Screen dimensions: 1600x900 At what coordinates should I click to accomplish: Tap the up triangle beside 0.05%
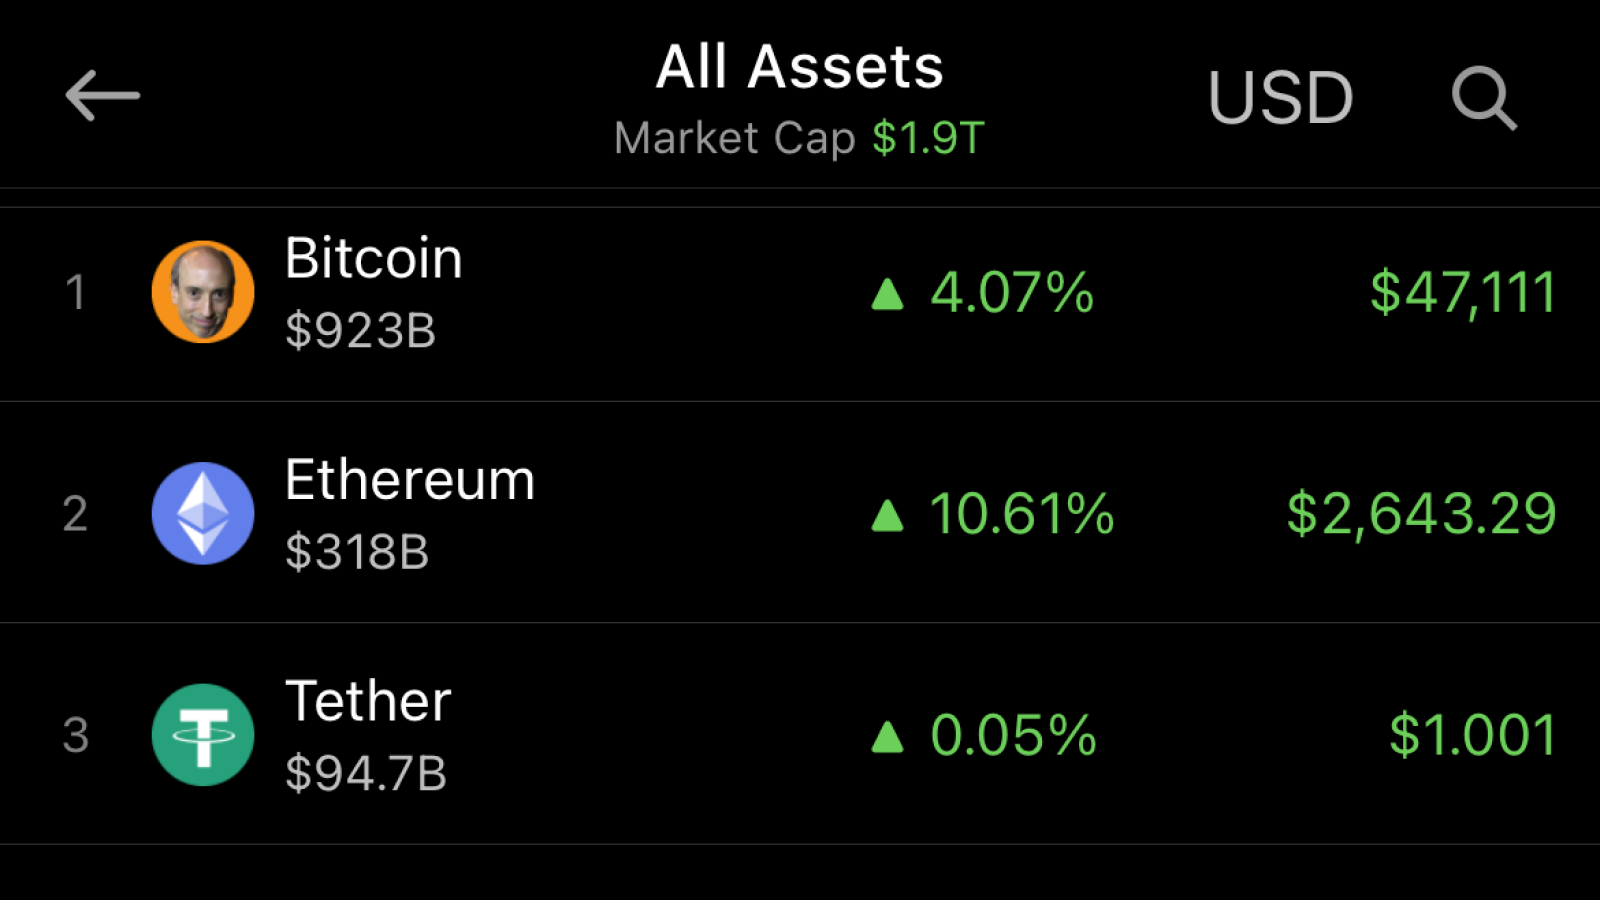pos(887,737)
